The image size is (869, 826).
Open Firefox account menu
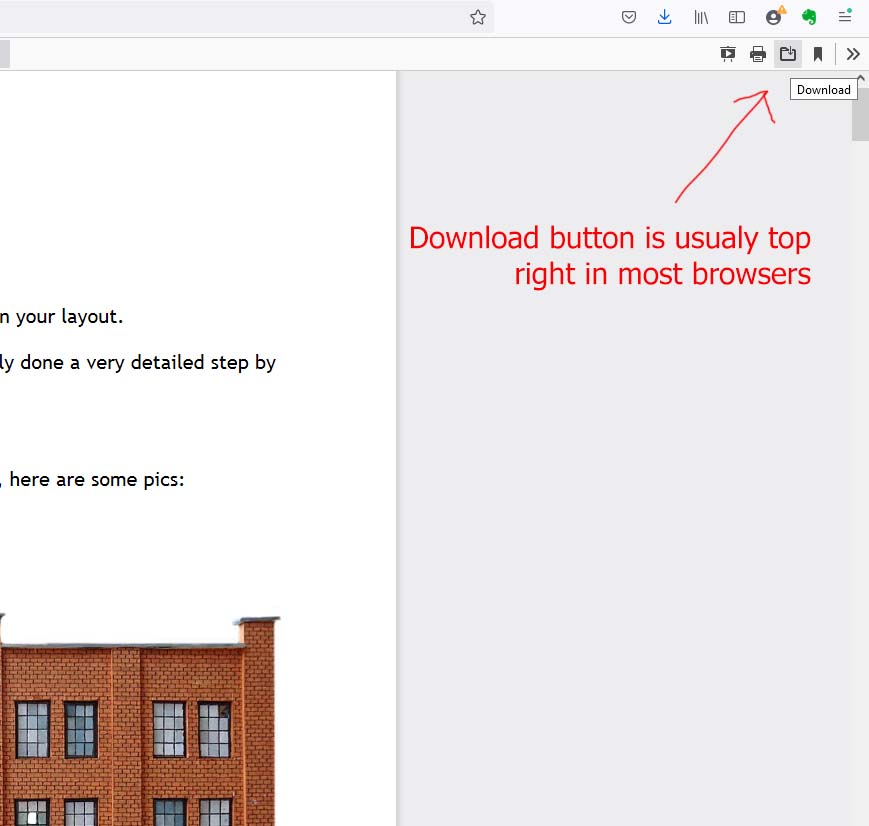[774, 17]
